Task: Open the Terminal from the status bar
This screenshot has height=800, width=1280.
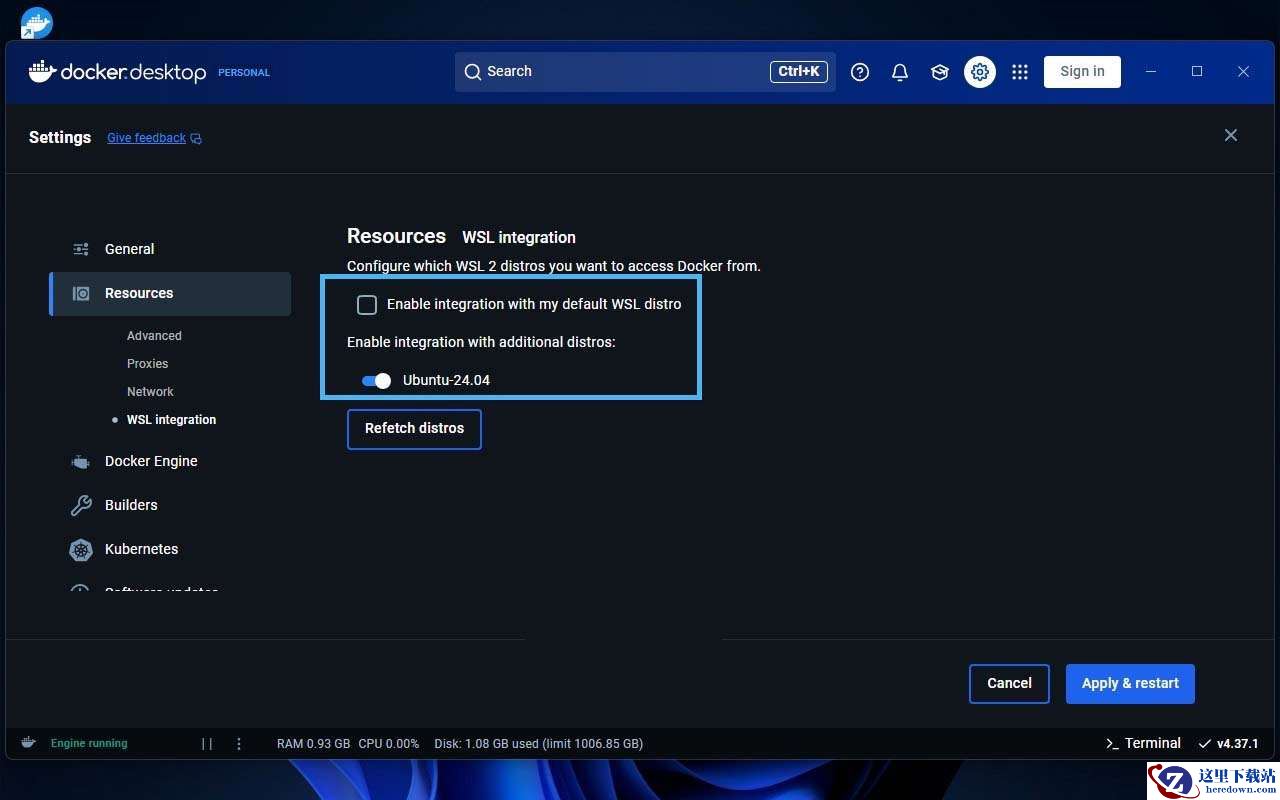Action: point(1143,743)
